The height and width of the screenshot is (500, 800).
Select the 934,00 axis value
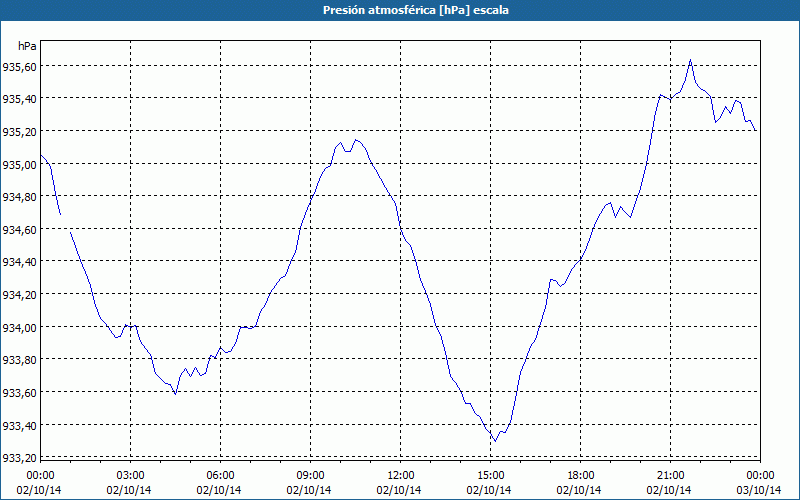coord(19,328)
